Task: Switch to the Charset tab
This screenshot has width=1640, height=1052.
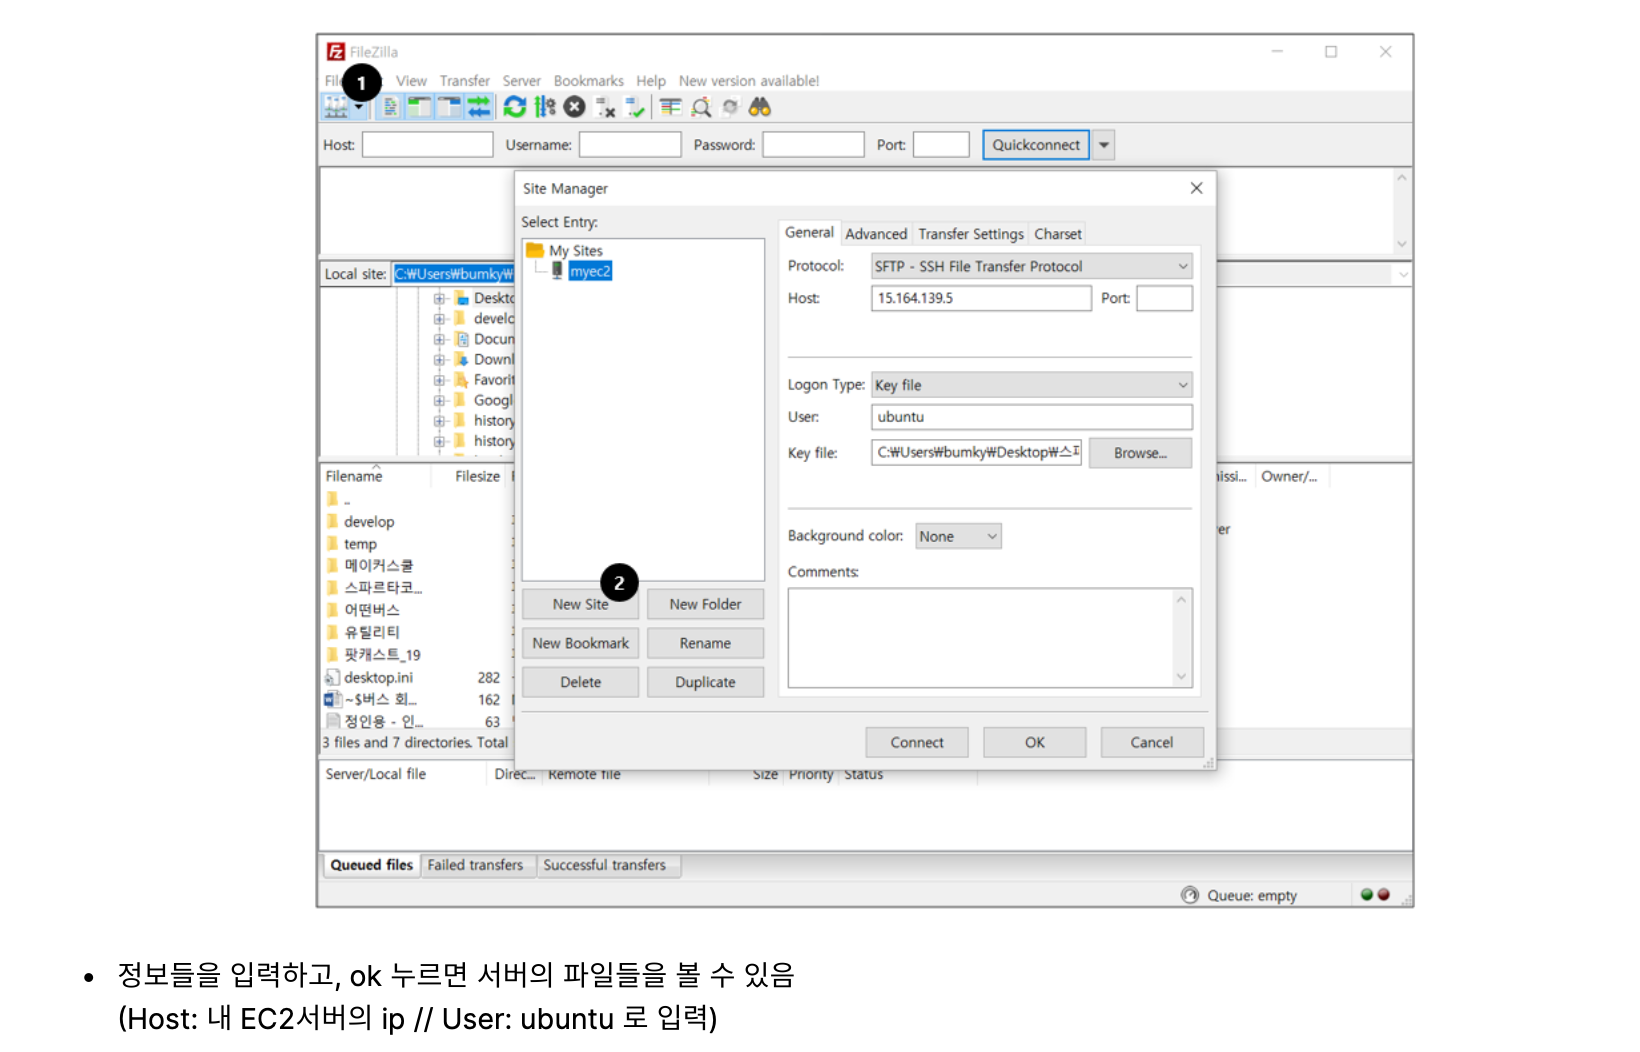Action: (1058, 234)
